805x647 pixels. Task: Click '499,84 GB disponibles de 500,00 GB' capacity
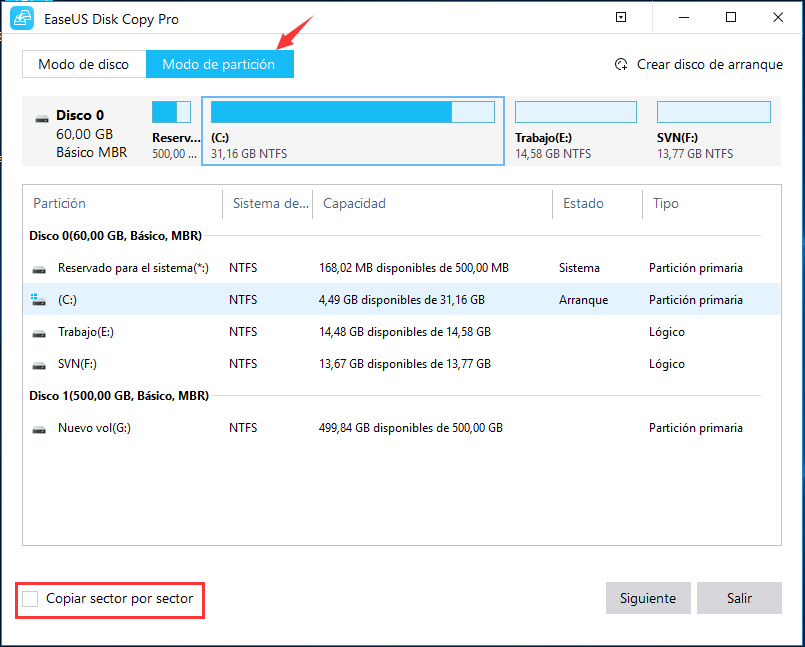pos(411,428)
